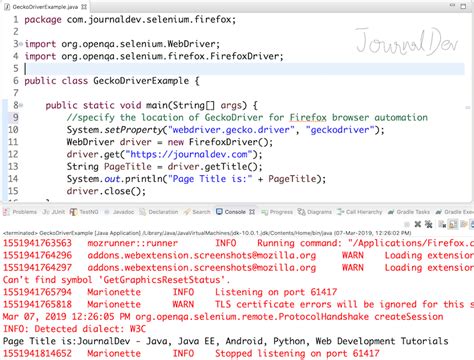
Task: Minimize the editor area icon
Action: pos(452,6)
